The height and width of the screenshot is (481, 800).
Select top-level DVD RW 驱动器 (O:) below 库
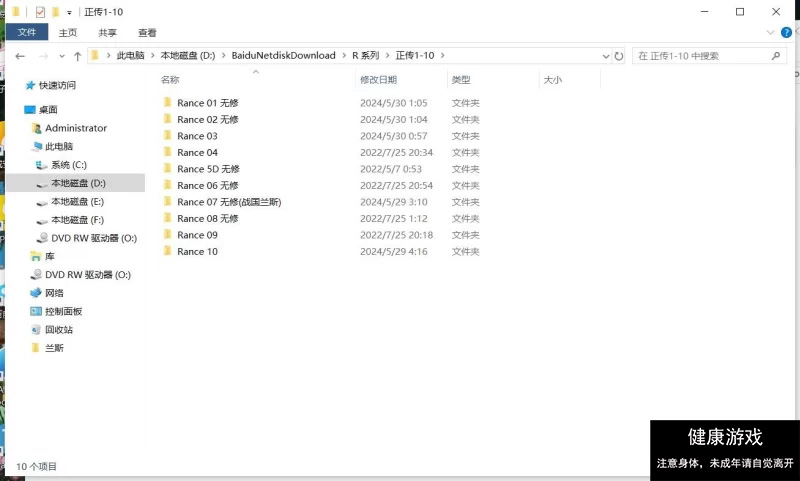(88, 275)
